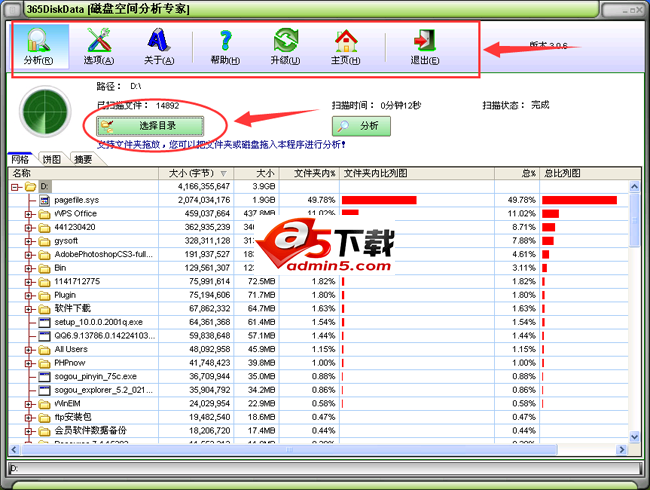Select the D: drive folder icon

click(x=30, y=187)
